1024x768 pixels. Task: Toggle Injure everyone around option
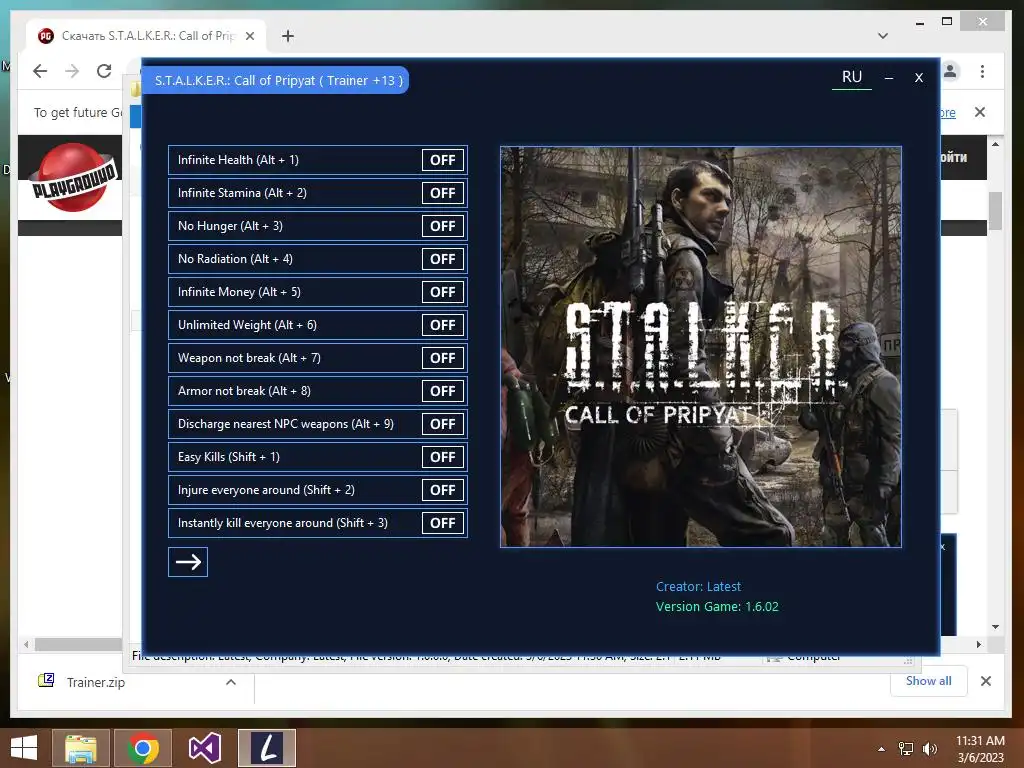tap(443, 490)
